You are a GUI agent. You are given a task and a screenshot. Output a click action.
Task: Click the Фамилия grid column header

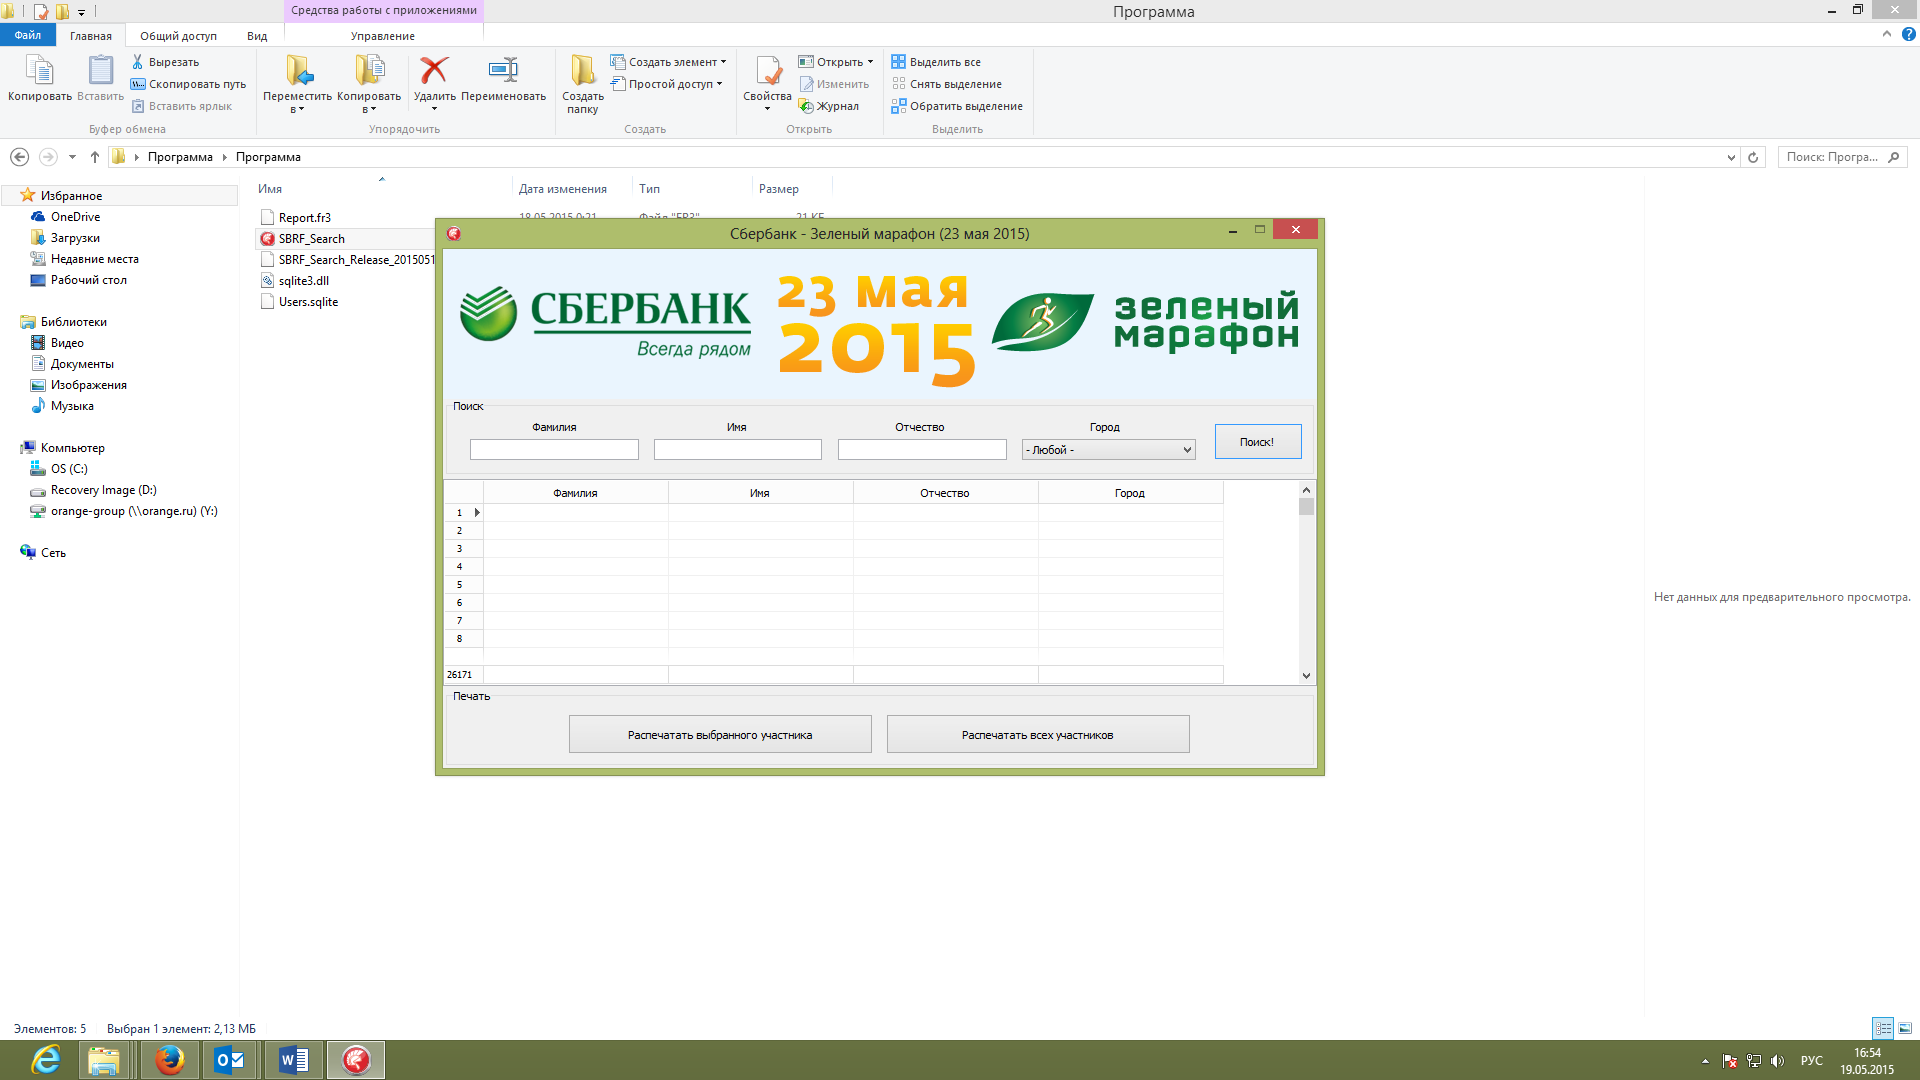(x=575, y=493)
